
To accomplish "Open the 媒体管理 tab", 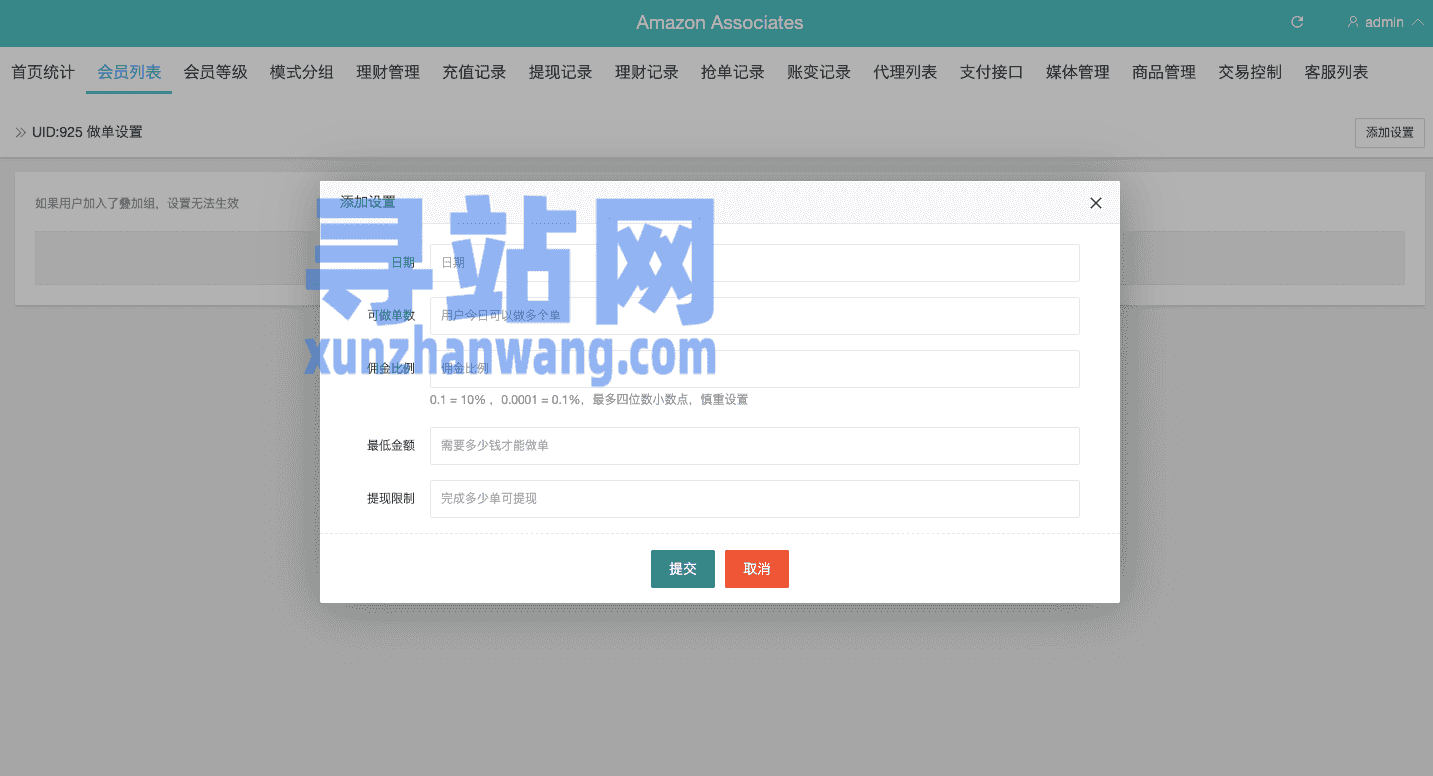I will [1078, 72].
